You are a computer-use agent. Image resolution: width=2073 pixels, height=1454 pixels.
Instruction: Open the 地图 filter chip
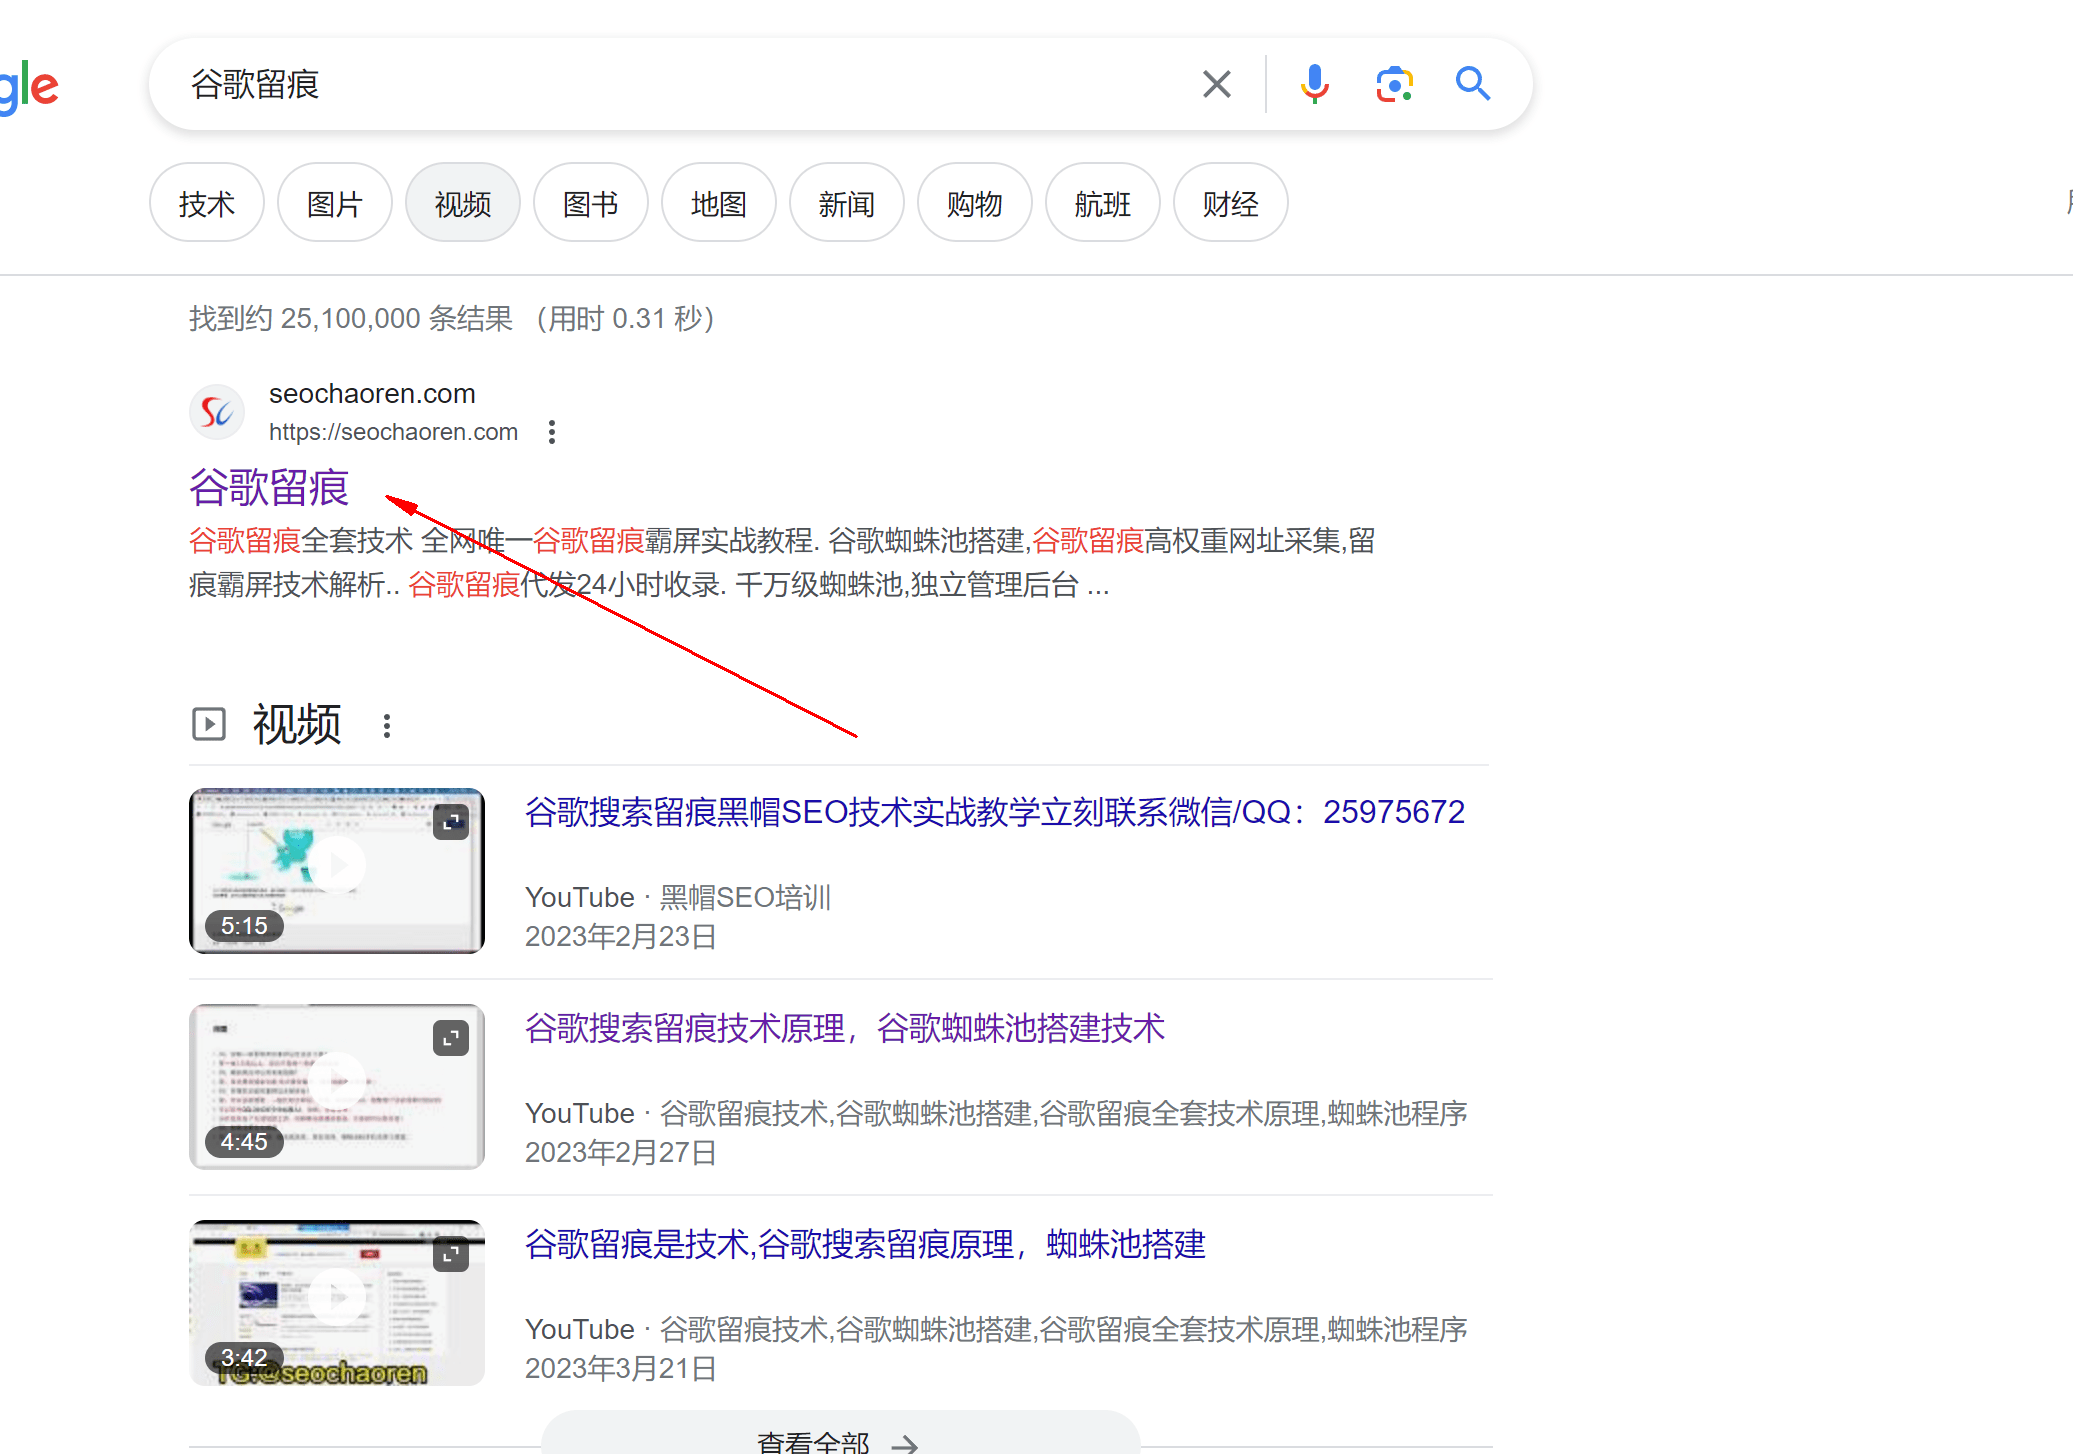719,203
